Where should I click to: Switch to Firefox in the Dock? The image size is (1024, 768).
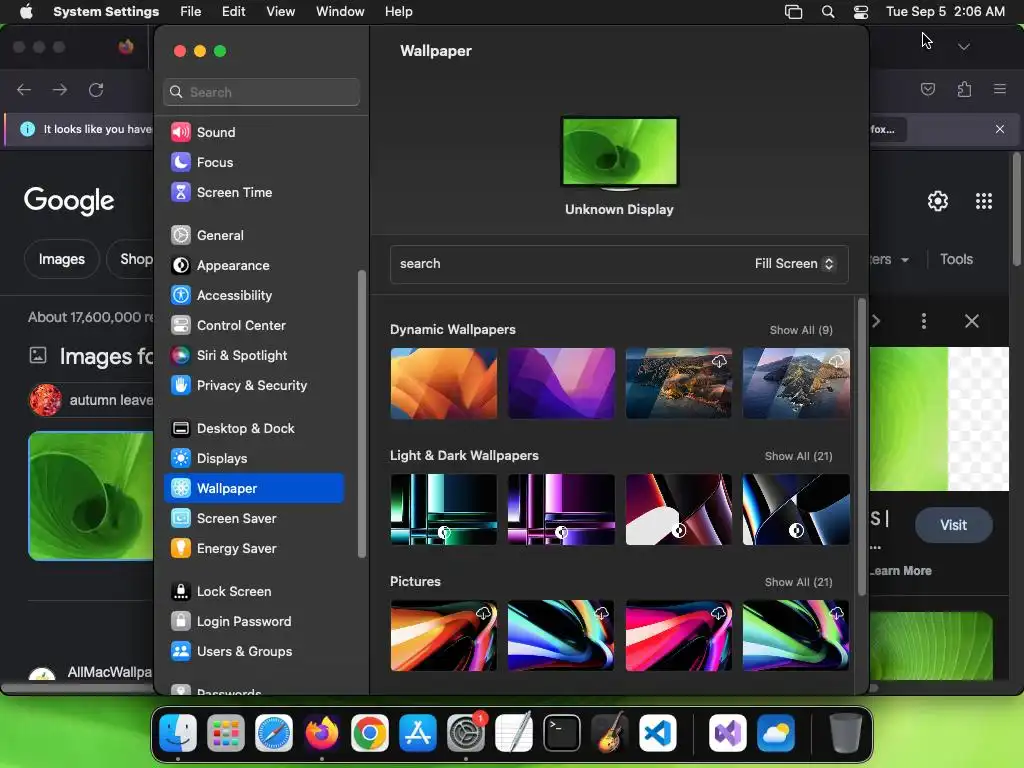322,733
